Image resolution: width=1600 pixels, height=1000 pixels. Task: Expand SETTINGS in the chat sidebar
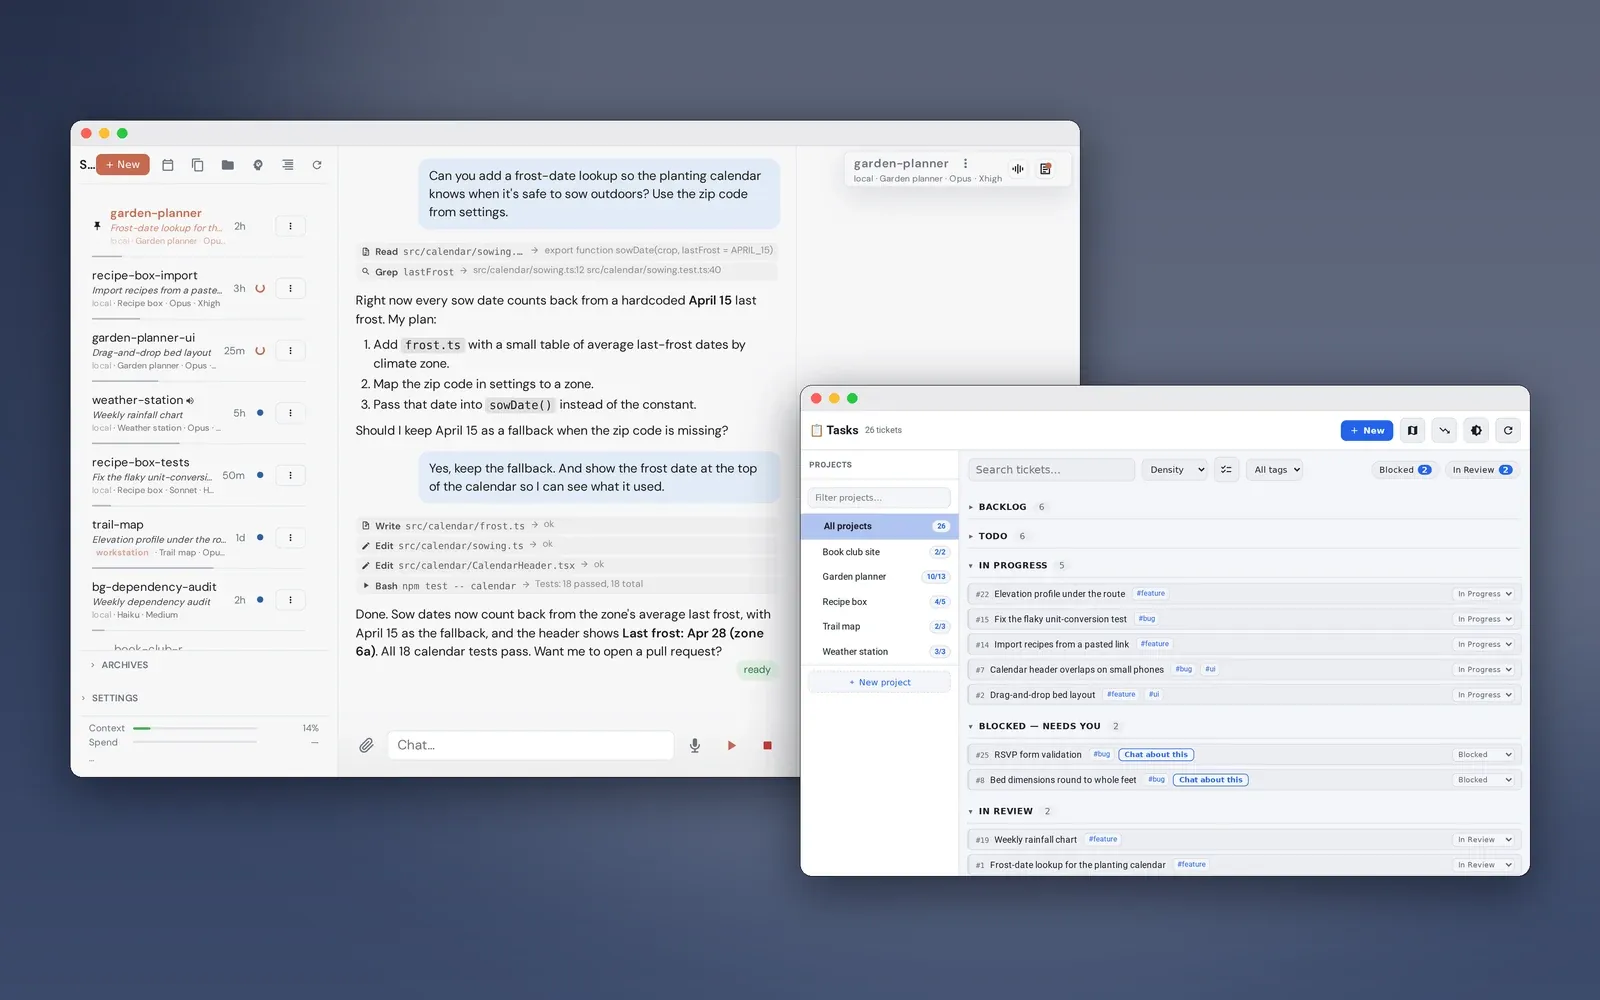click(110, 698)
